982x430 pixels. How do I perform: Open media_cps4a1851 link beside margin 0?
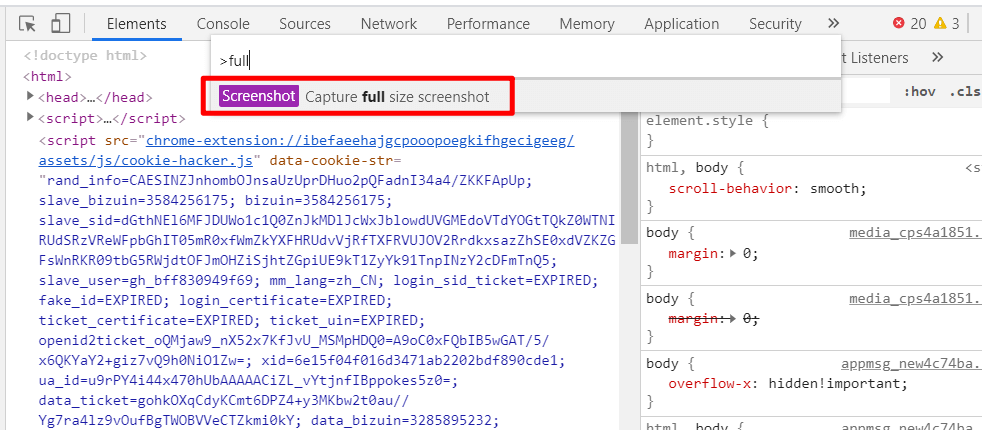[x=914, y=233]
